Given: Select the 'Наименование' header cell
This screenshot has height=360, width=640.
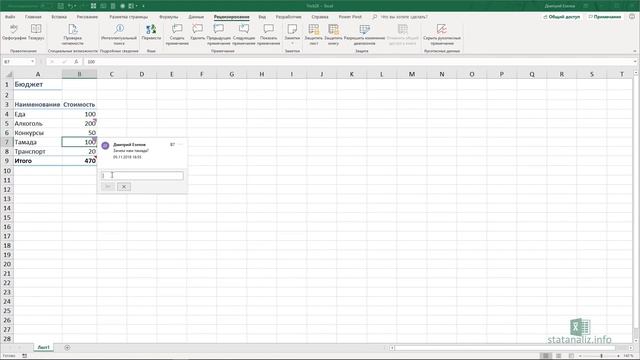Looking at the screenshot, I should [x=38, y=104].
